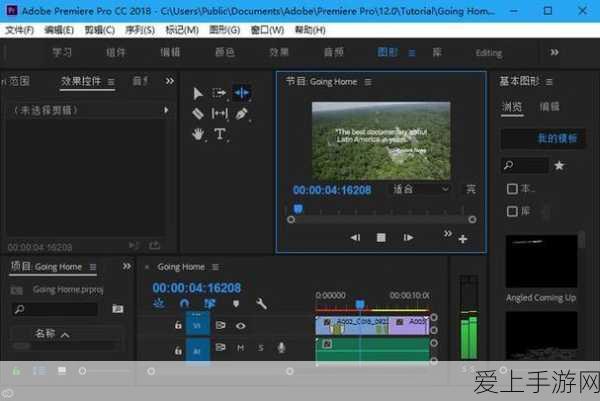
Task: Switch to the 学习 workspace
Action: pyautogui.click(x=62, y=52)
